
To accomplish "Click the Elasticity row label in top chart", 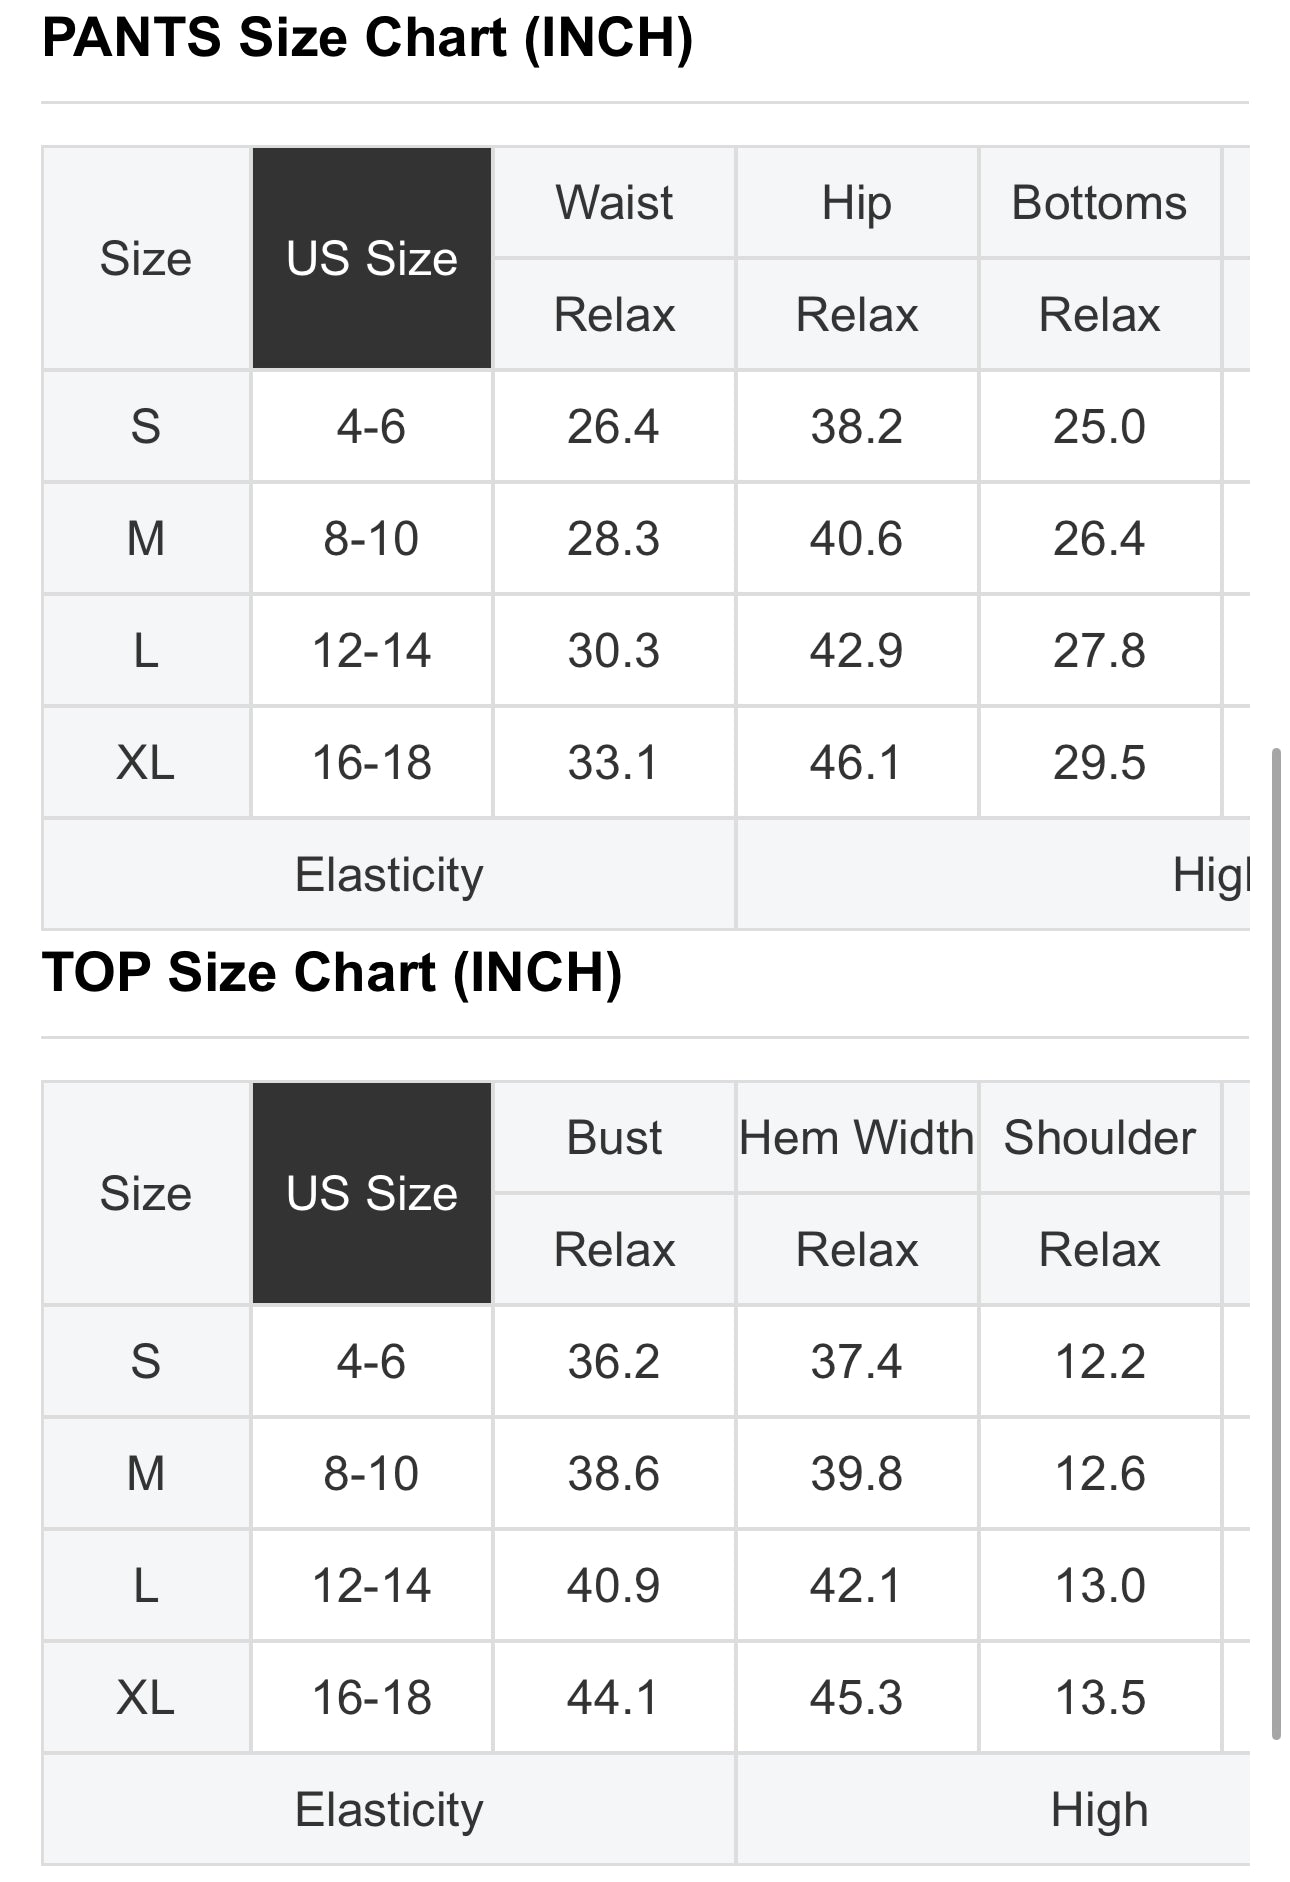I will [x=389, y=1809].
